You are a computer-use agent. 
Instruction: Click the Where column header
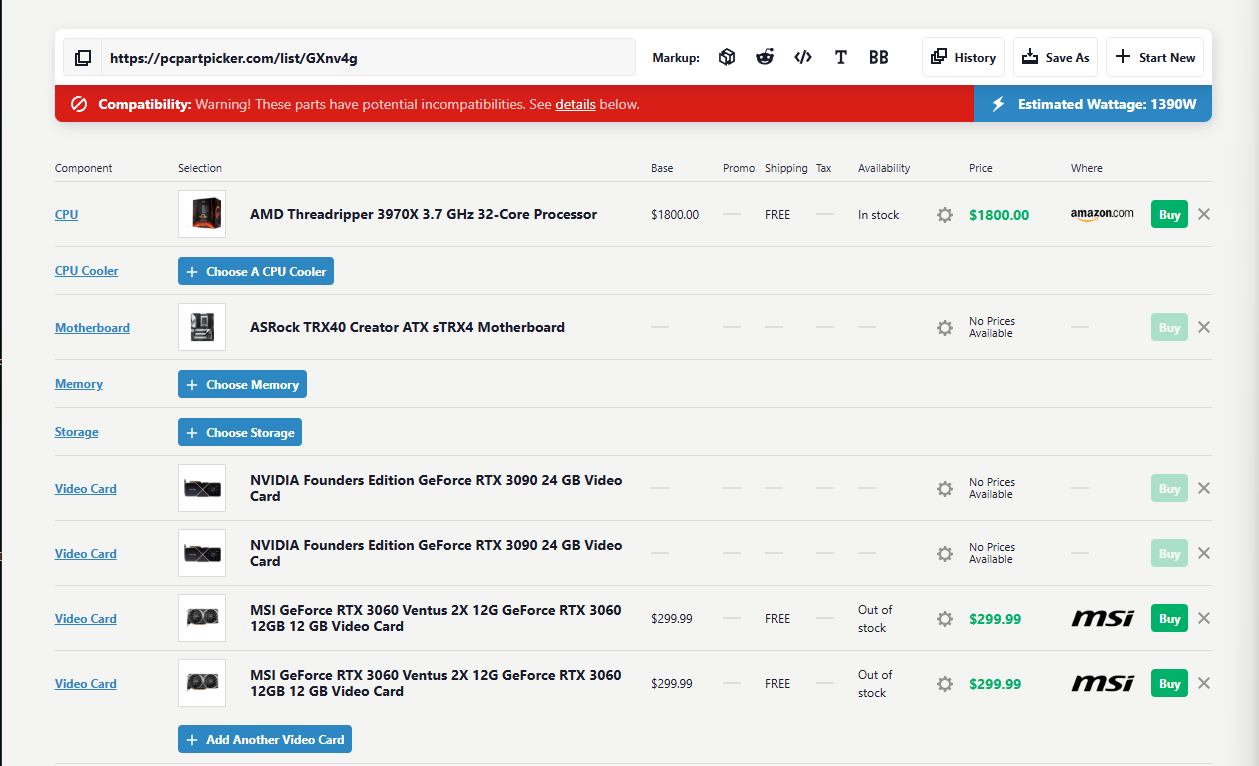coord(1087,168)
